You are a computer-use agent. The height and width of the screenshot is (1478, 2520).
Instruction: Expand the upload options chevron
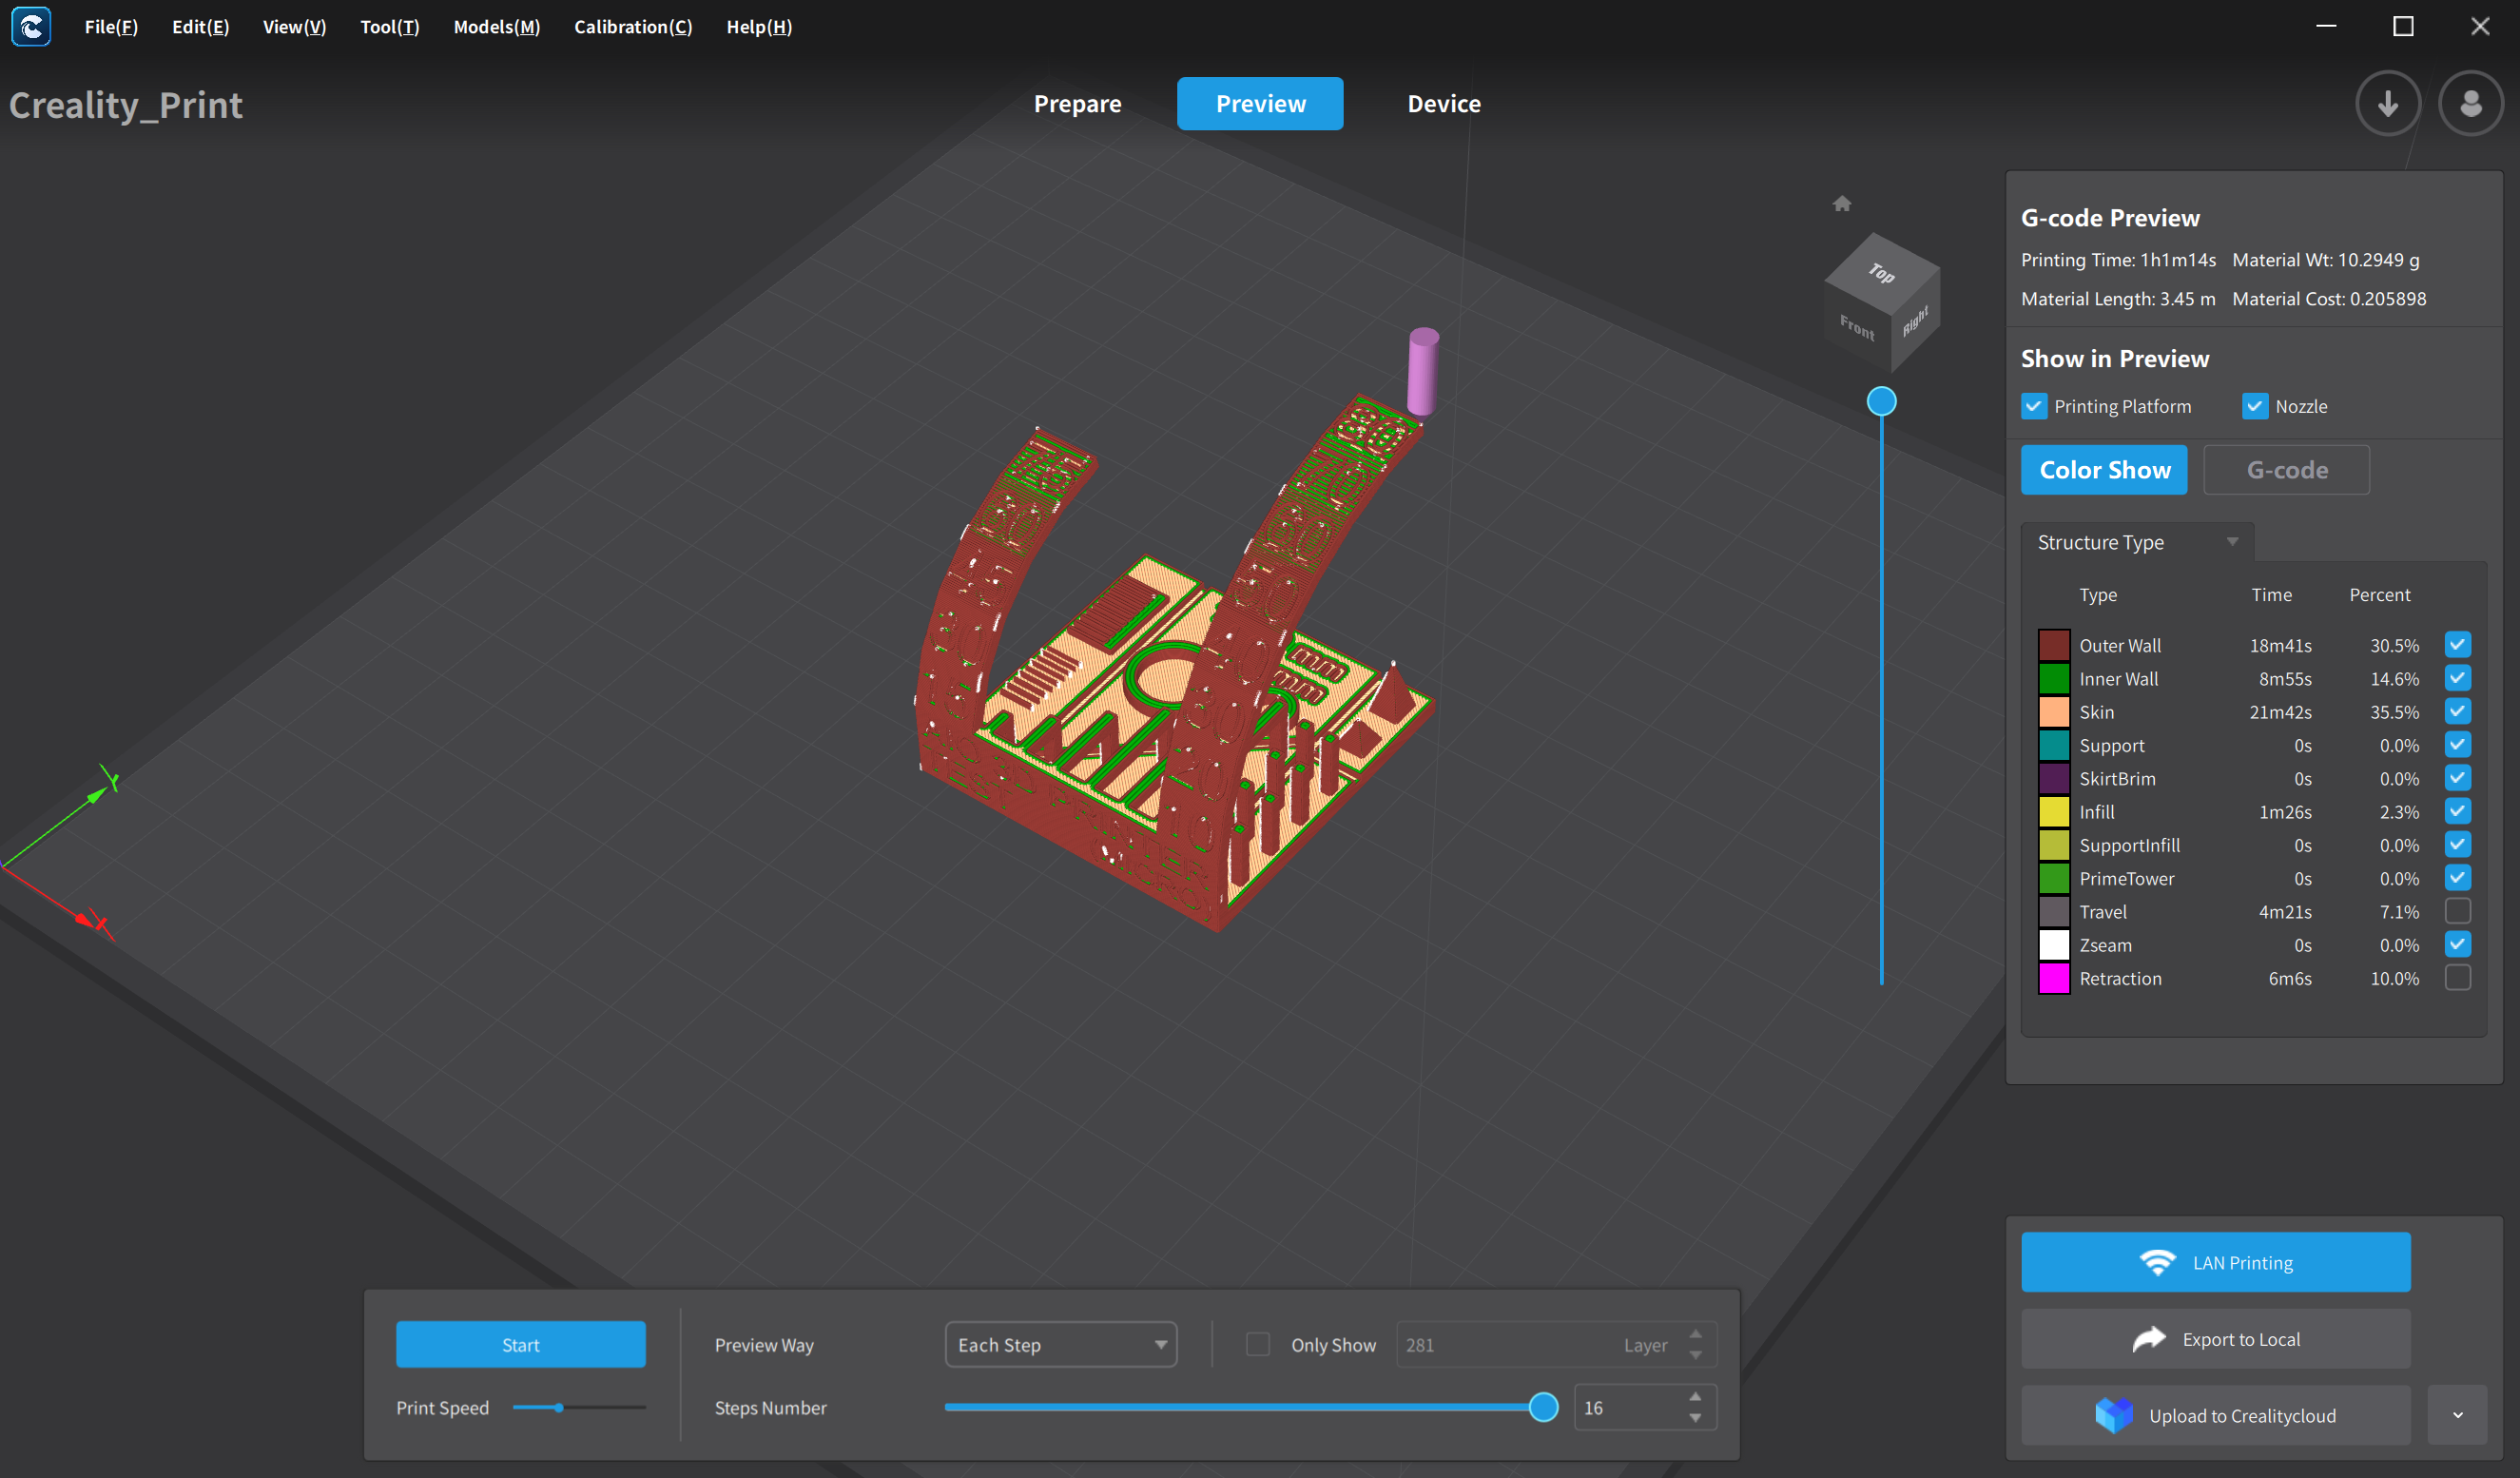[2457, 1415]
